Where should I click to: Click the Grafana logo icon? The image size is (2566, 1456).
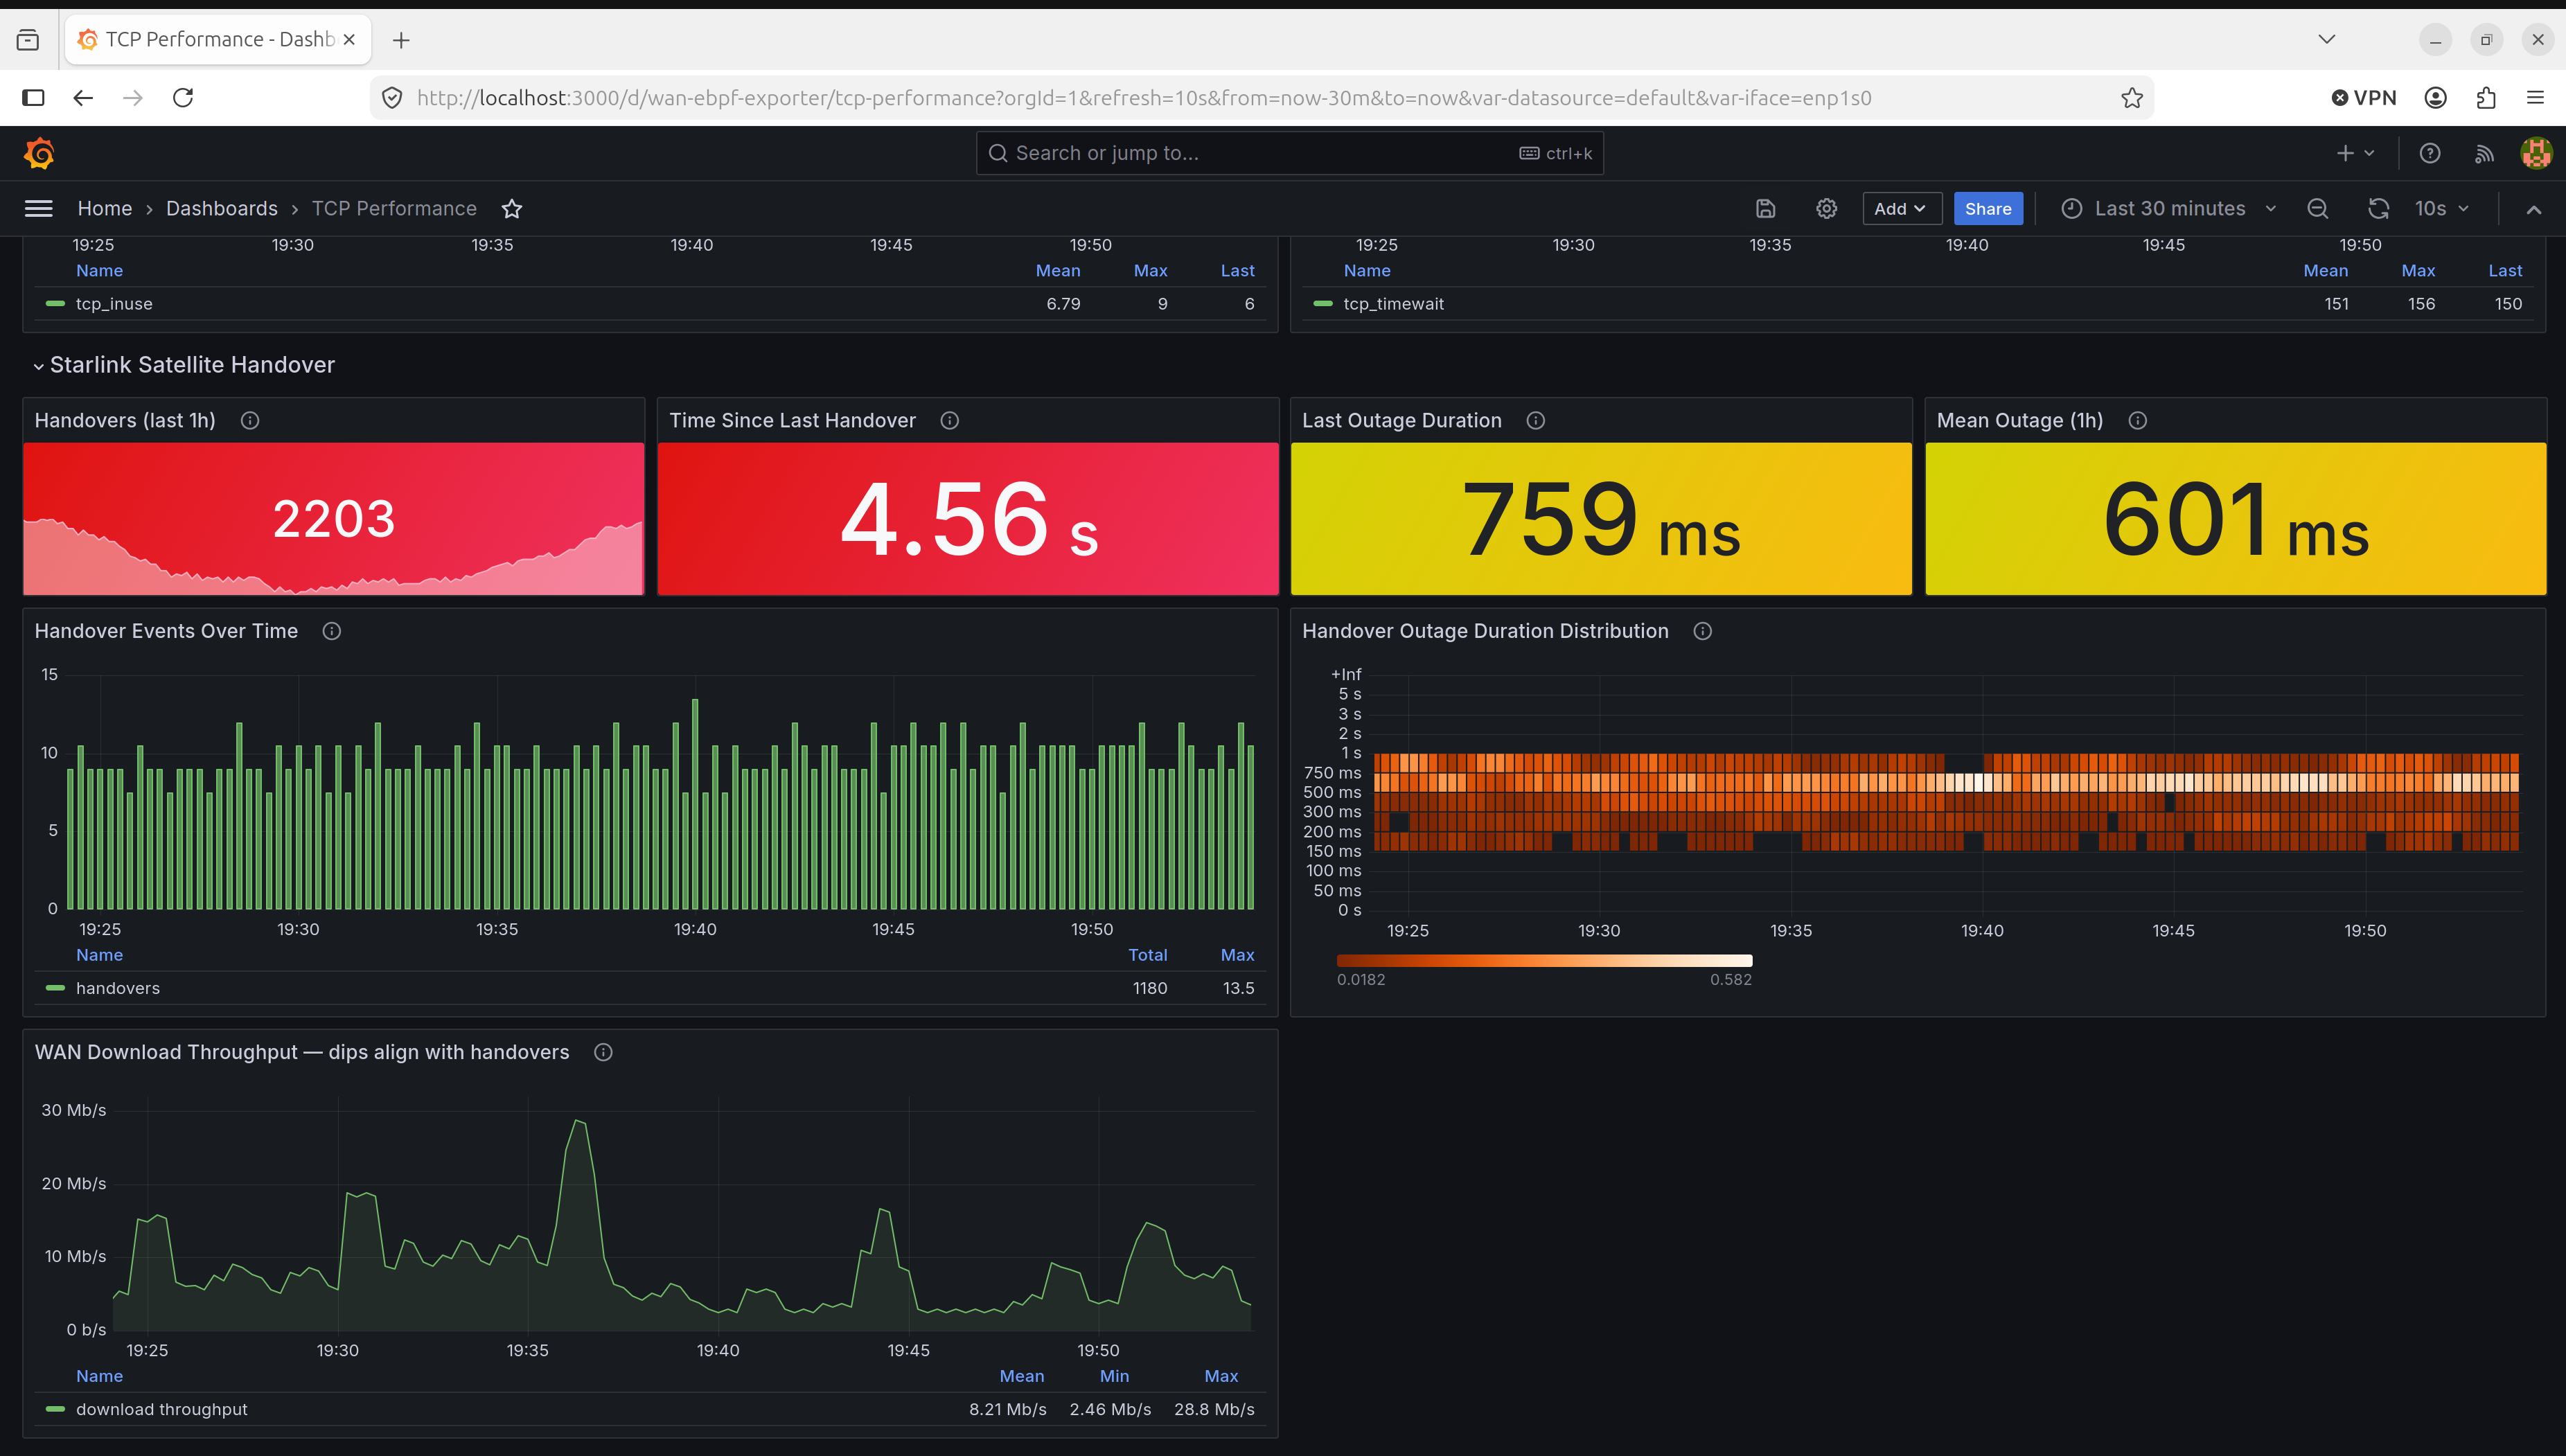coord(39,153)
